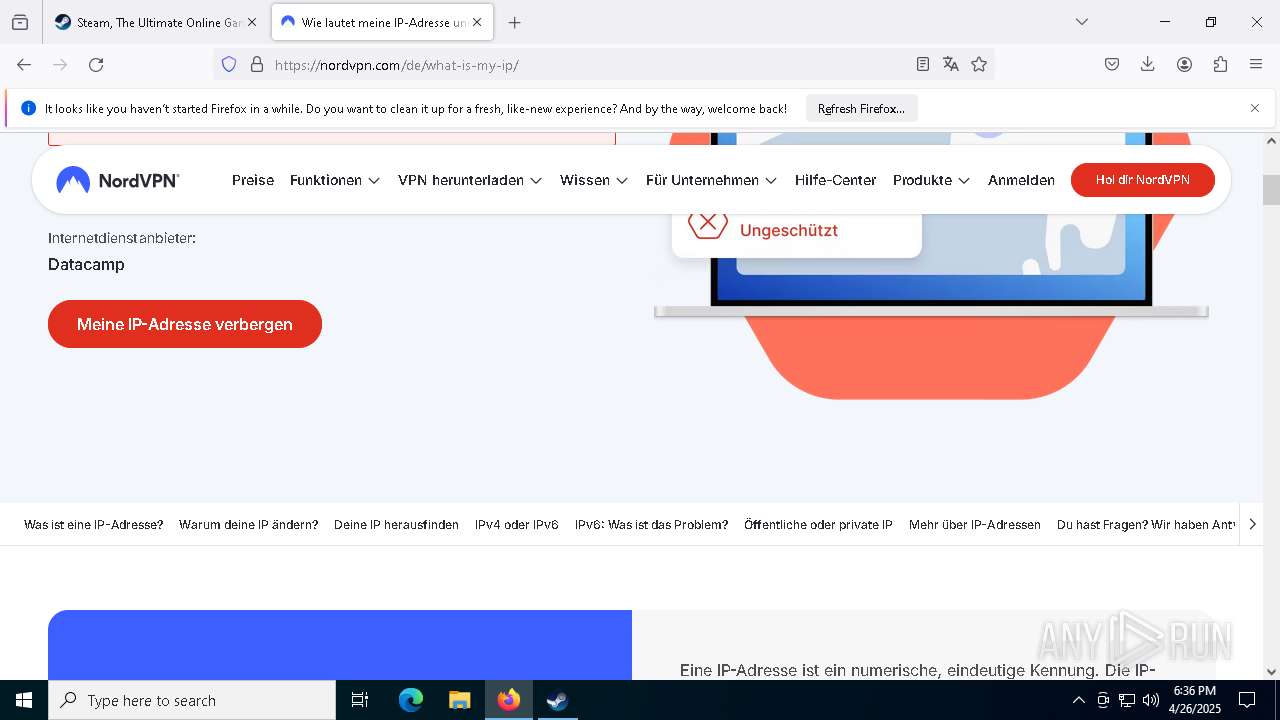This screenshot has height=720, width=1280.
Task: Open tracking protection shield icon
Action: pos(229,64)
